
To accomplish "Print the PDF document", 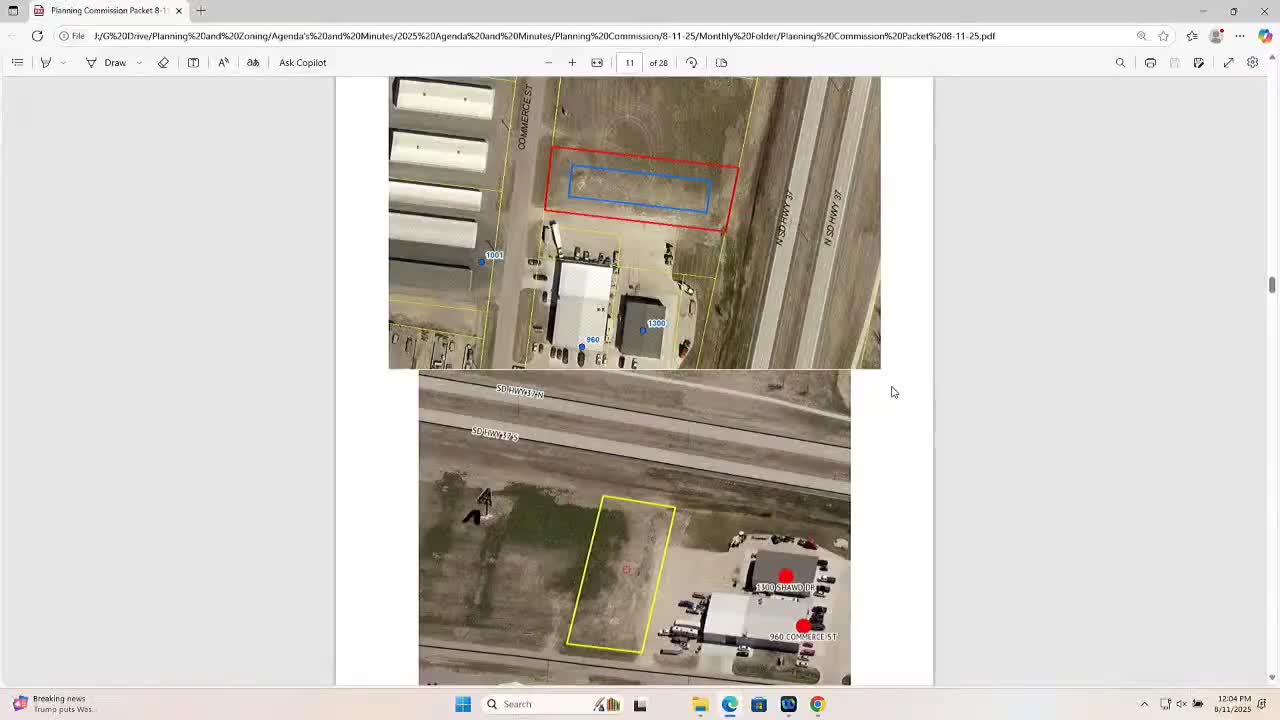I will click(x=1150, y=62).
